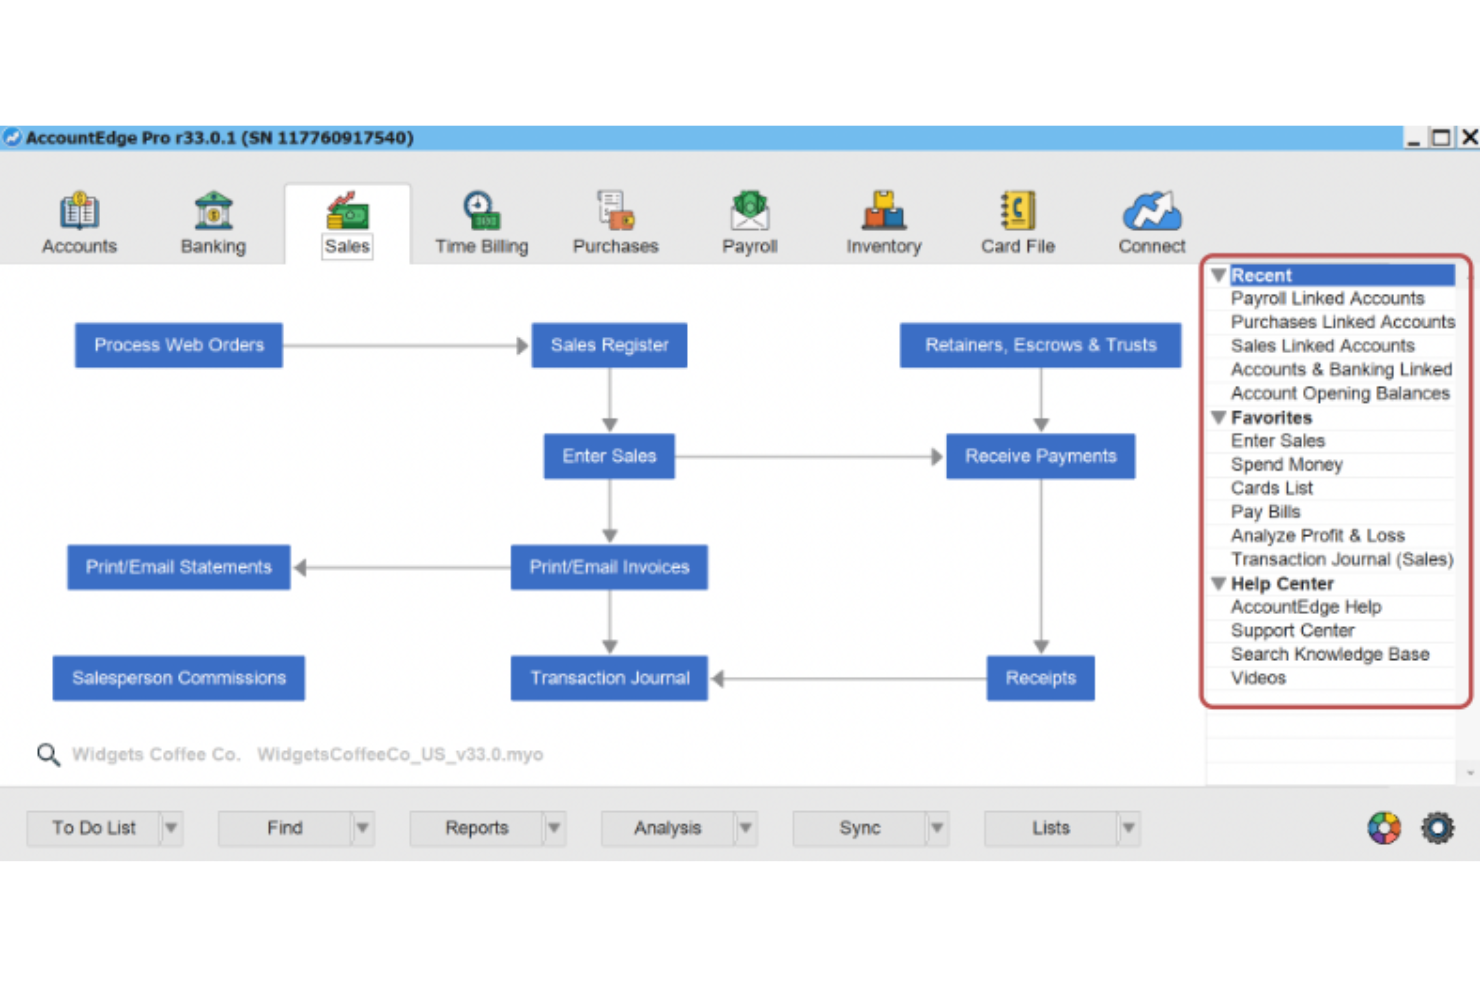Select the Recent header in the sidebar
Screen dimensions: 1480x987
coord(1342,275)
